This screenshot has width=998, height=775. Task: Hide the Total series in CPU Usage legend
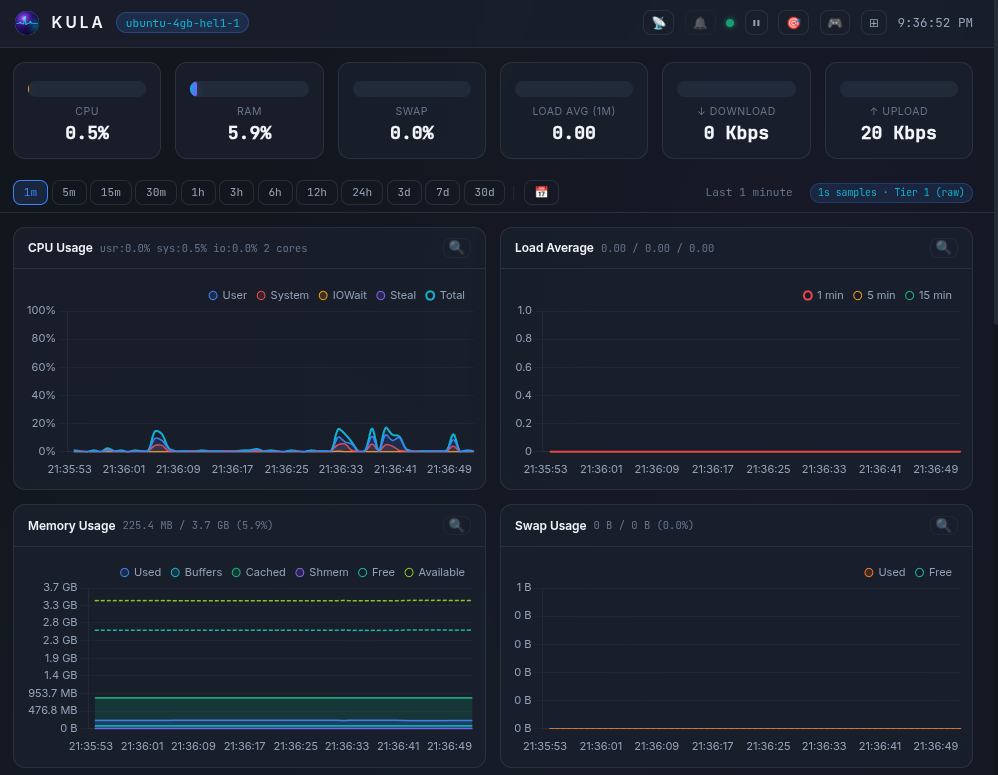point(444,295)
